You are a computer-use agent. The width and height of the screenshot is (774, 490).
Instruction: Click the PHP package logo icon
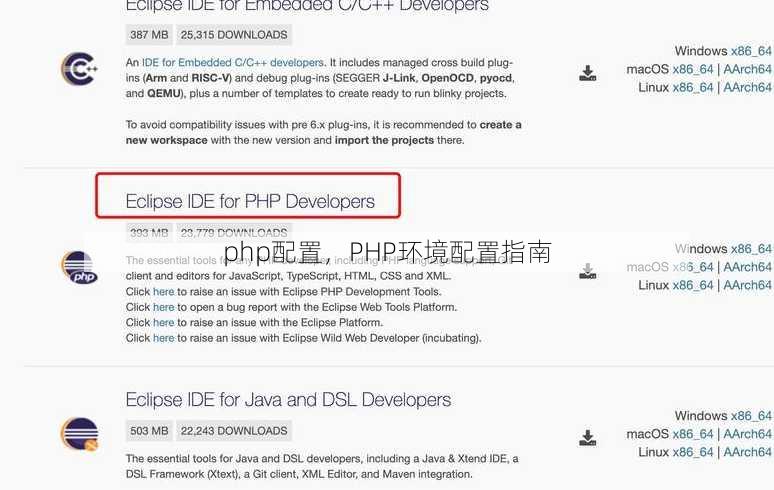(x=79, y=267)
